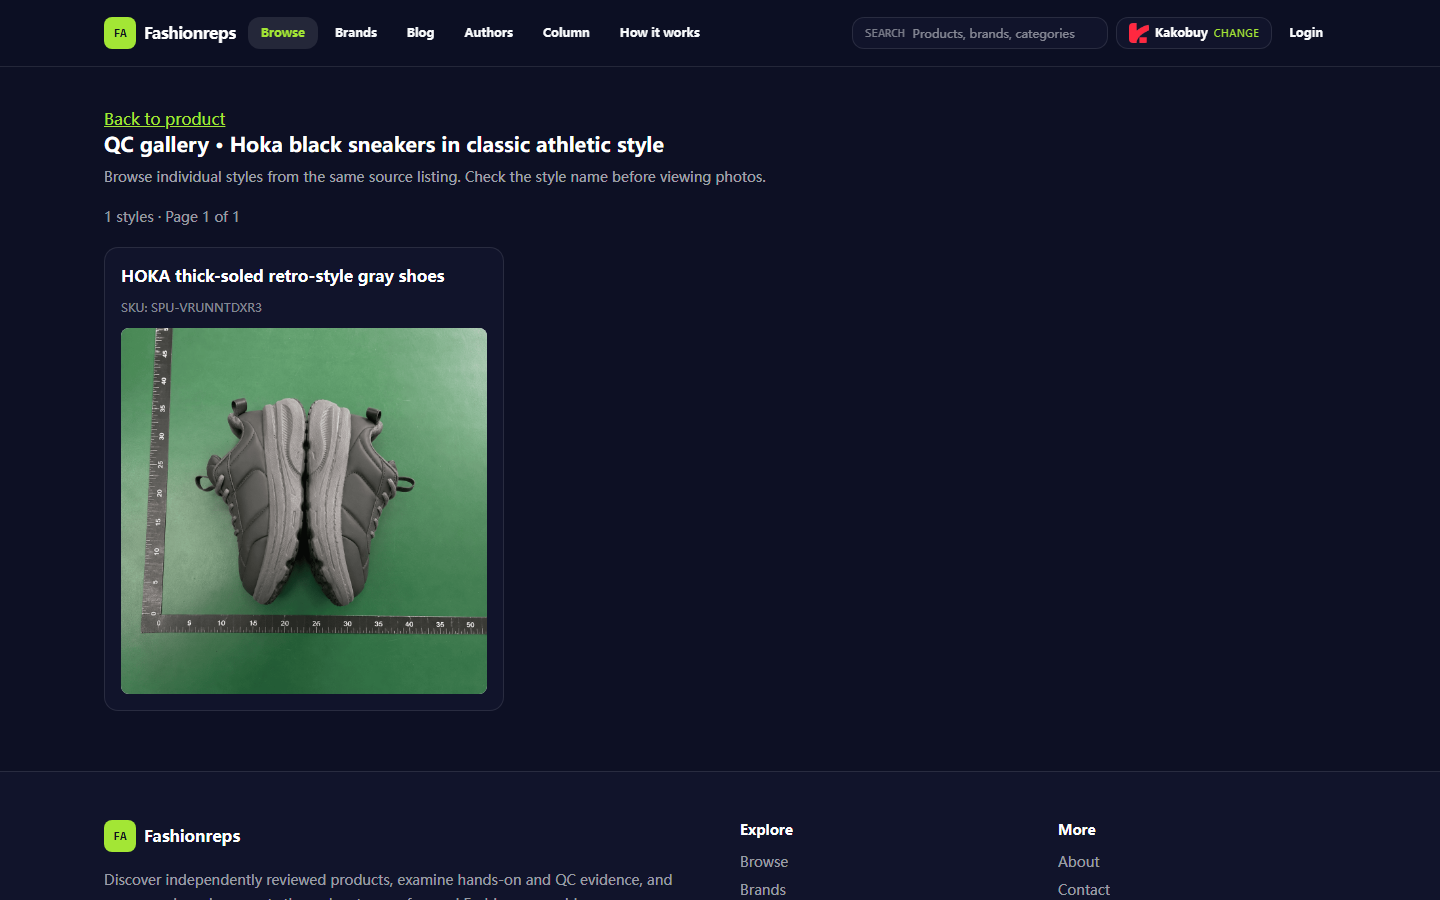
Task: Open the Contact link in footer
Action: click(x=1084, y=890)
